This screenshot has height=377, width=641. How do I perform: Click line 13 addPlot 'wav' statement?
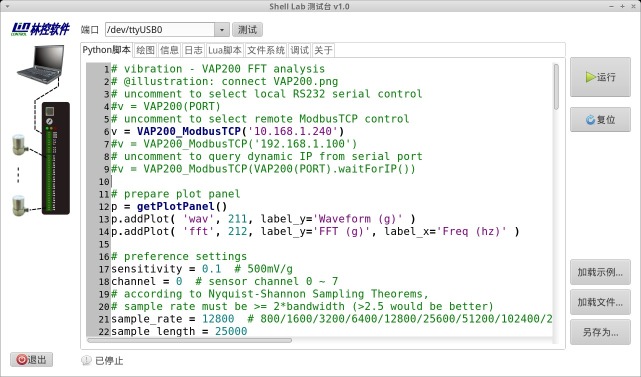click(263, 219)
